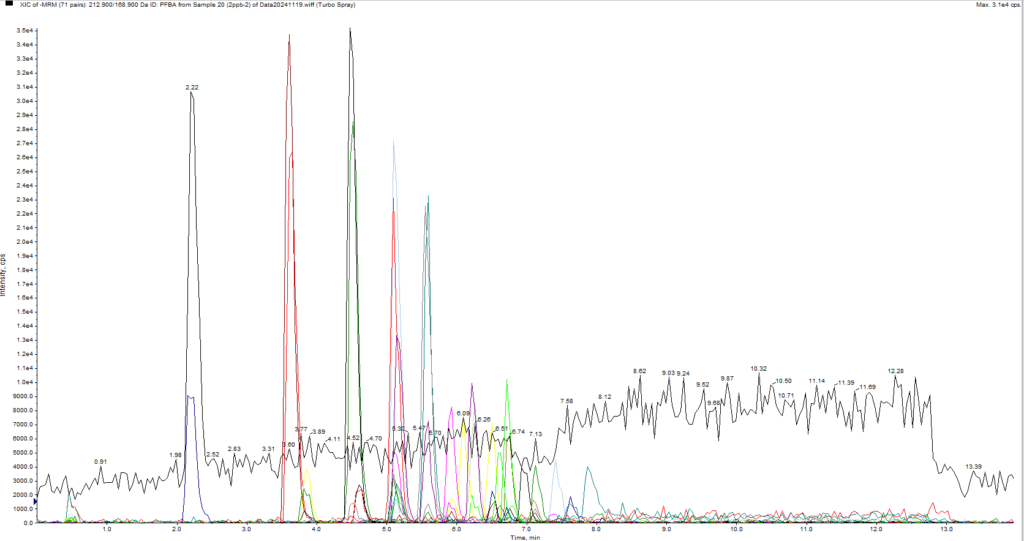
Task: Select the 12.28 peak label
Action: (896, 371)
